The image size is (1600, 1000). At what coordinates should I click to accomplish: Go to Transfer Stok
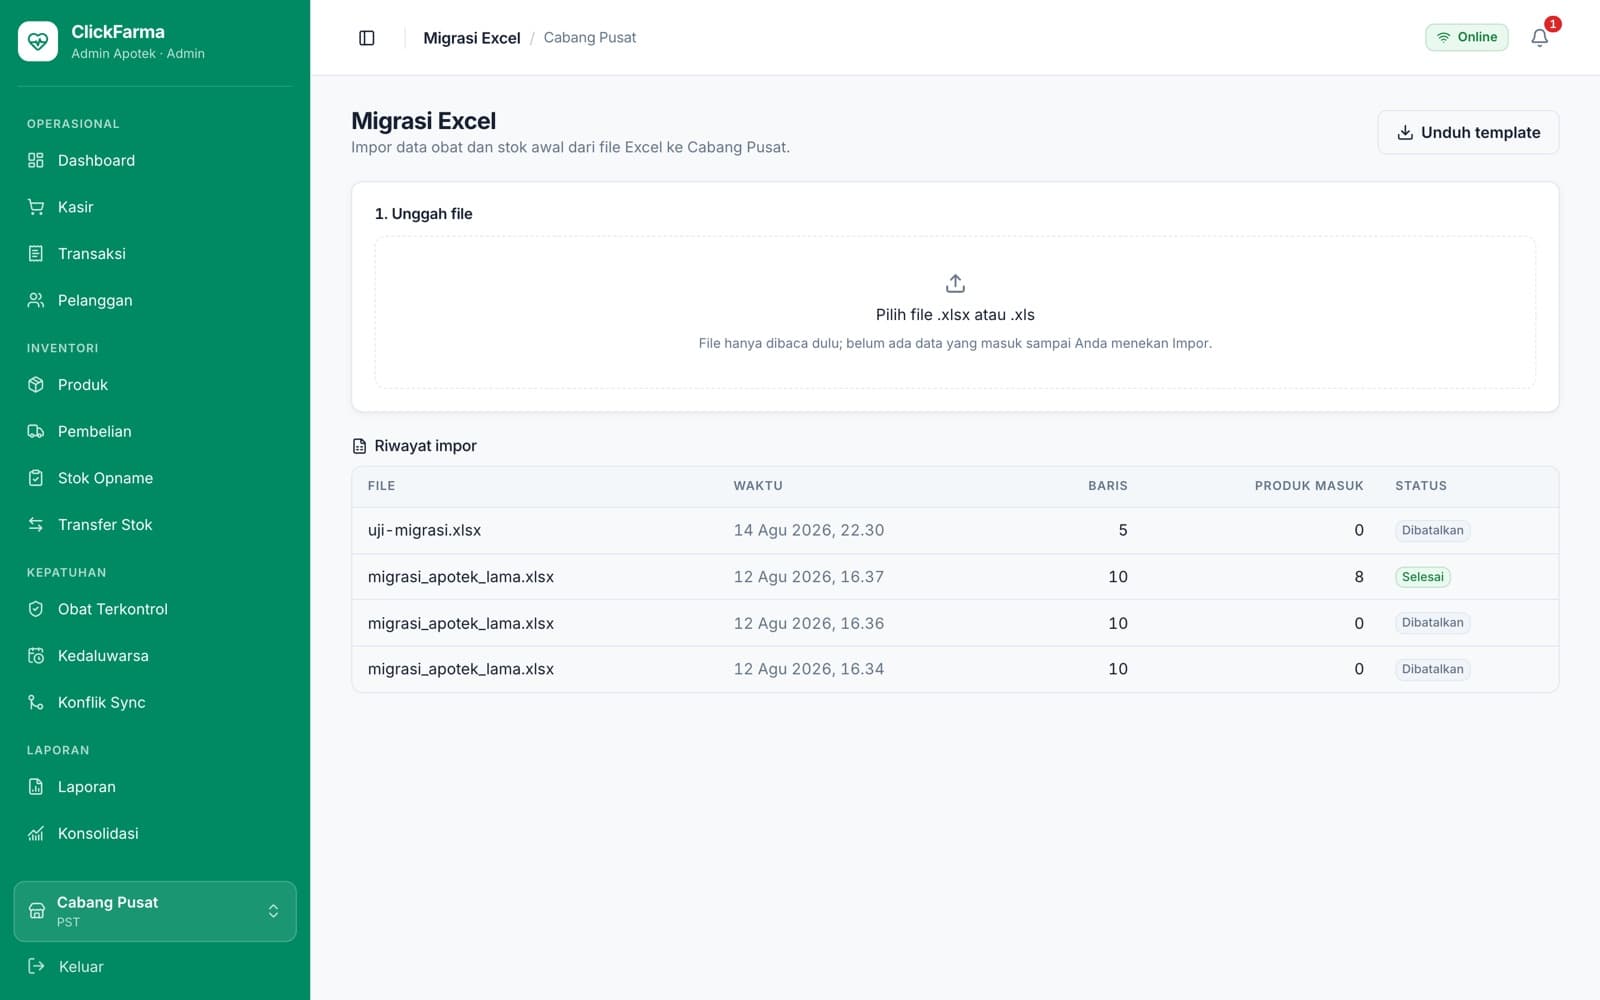155,525
